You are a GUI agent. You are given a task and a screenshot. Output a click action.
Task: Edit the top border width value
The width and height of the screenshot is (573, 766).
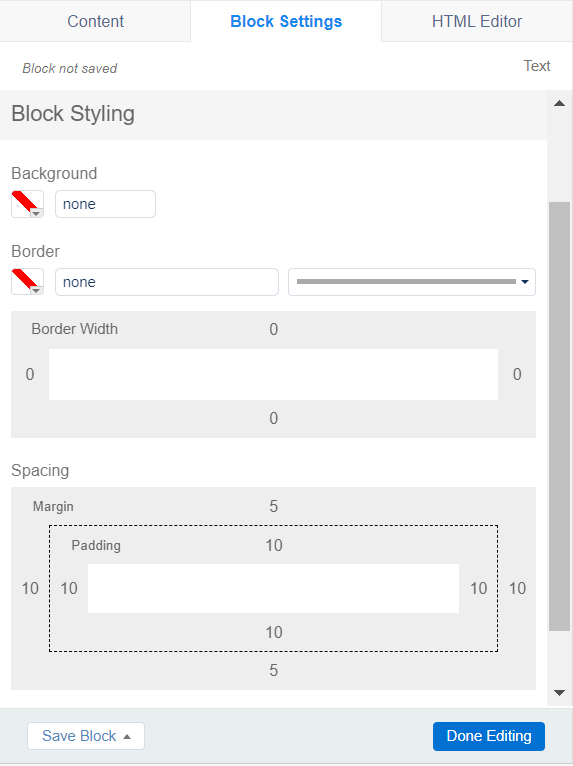point(274,329)
